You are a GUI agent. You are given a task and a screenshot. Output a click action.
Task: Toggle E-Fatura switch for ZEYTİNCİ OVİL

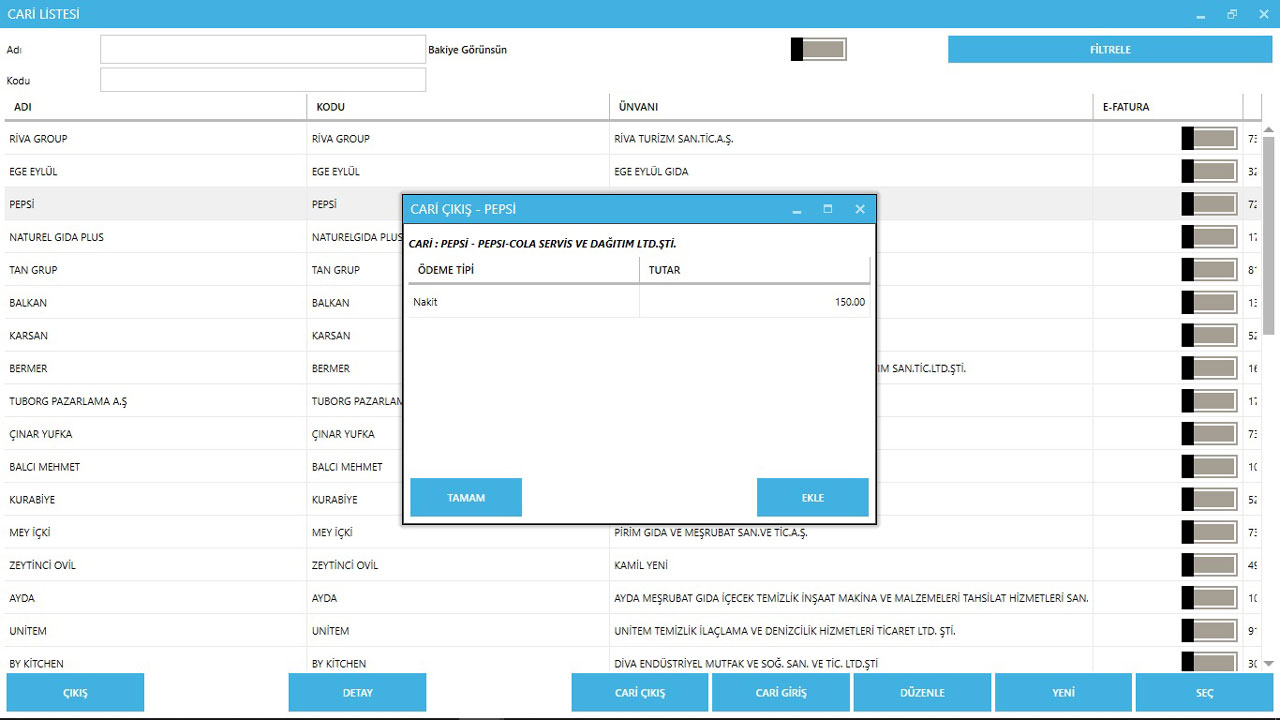tap(1210, 565)
